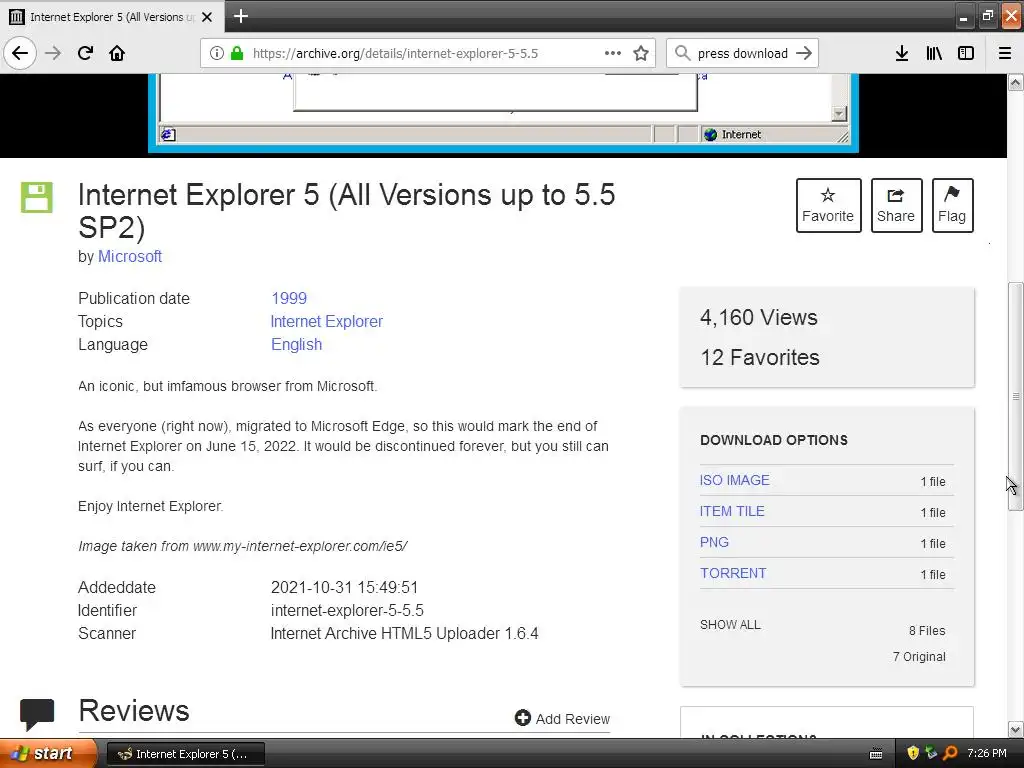1024x768 pixels.
Task: Click the Favorite star button
Action: point(828,205)
